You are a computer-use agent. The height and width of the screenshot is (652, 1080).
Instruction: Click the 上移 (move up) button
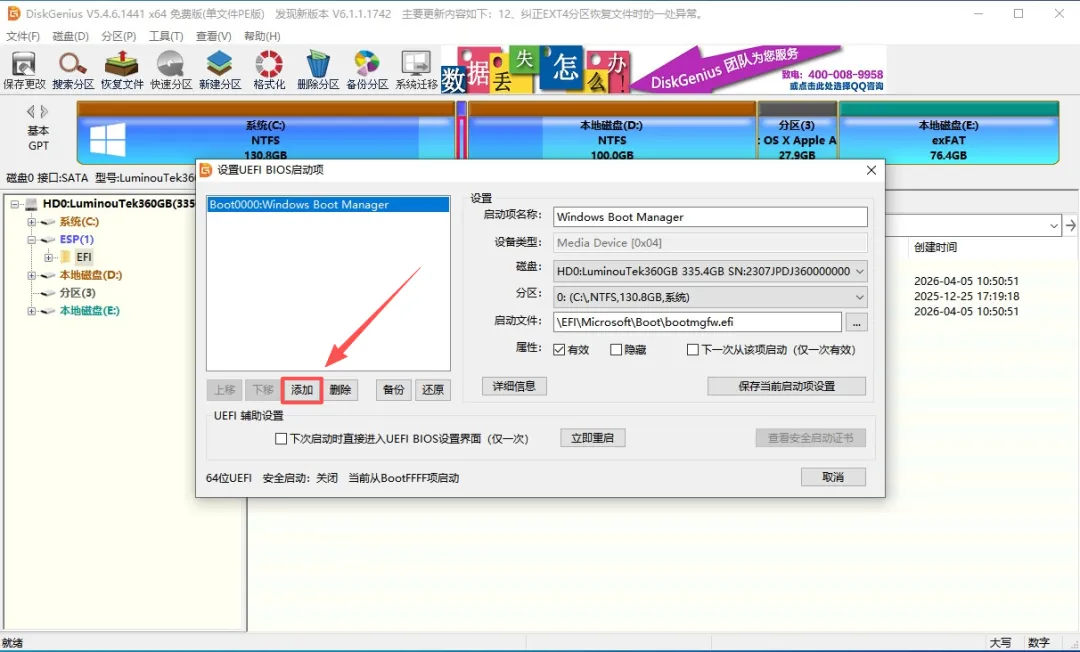click(225, 390)
